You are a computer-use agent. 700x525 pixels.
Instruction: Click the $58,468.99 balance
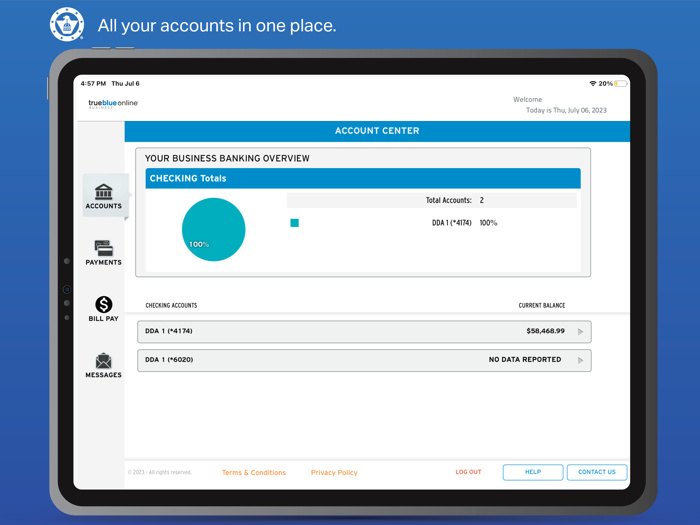(546, 331)
